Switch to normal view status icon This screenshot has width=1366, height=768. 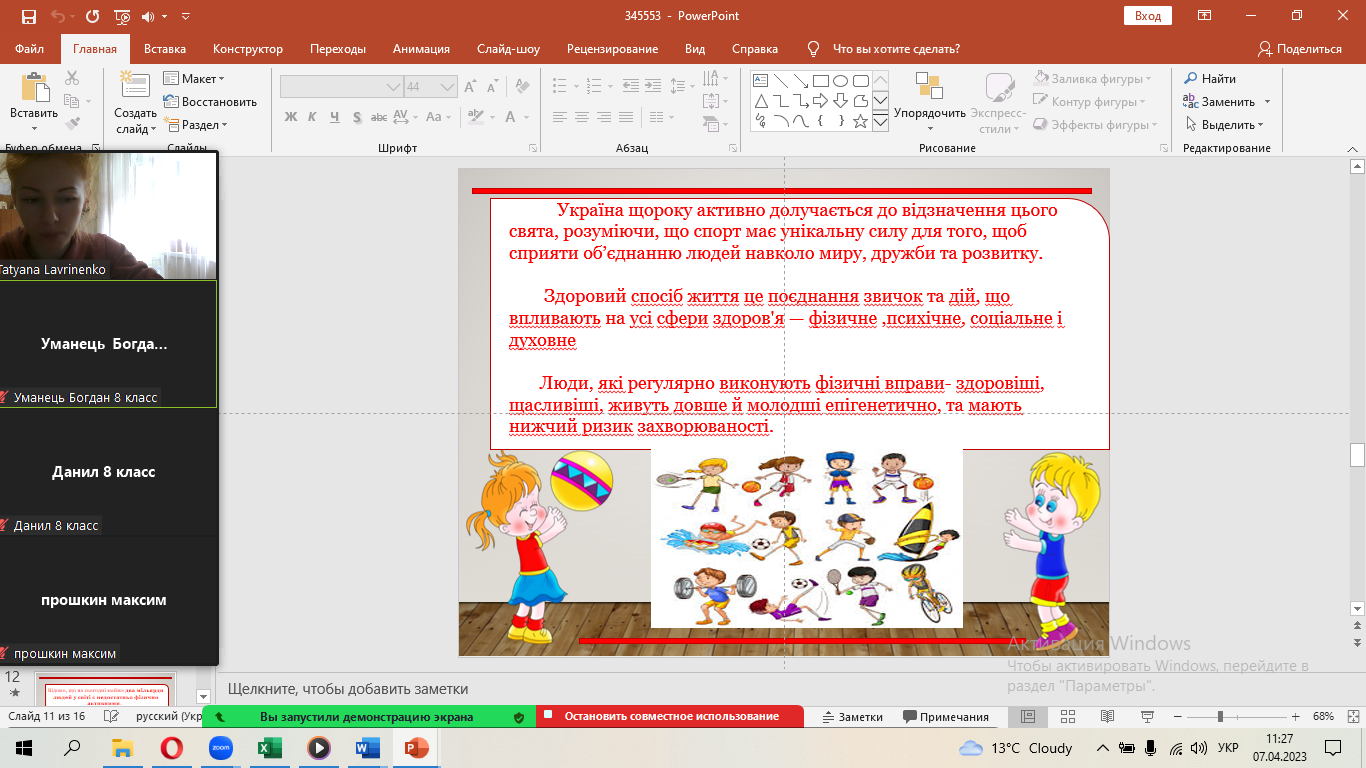[1027, 717]
